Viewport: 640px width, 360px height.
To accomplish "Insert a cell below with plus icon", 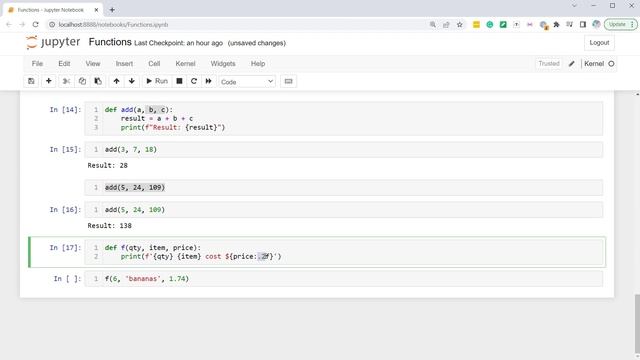I will click(x=49, y=81).
